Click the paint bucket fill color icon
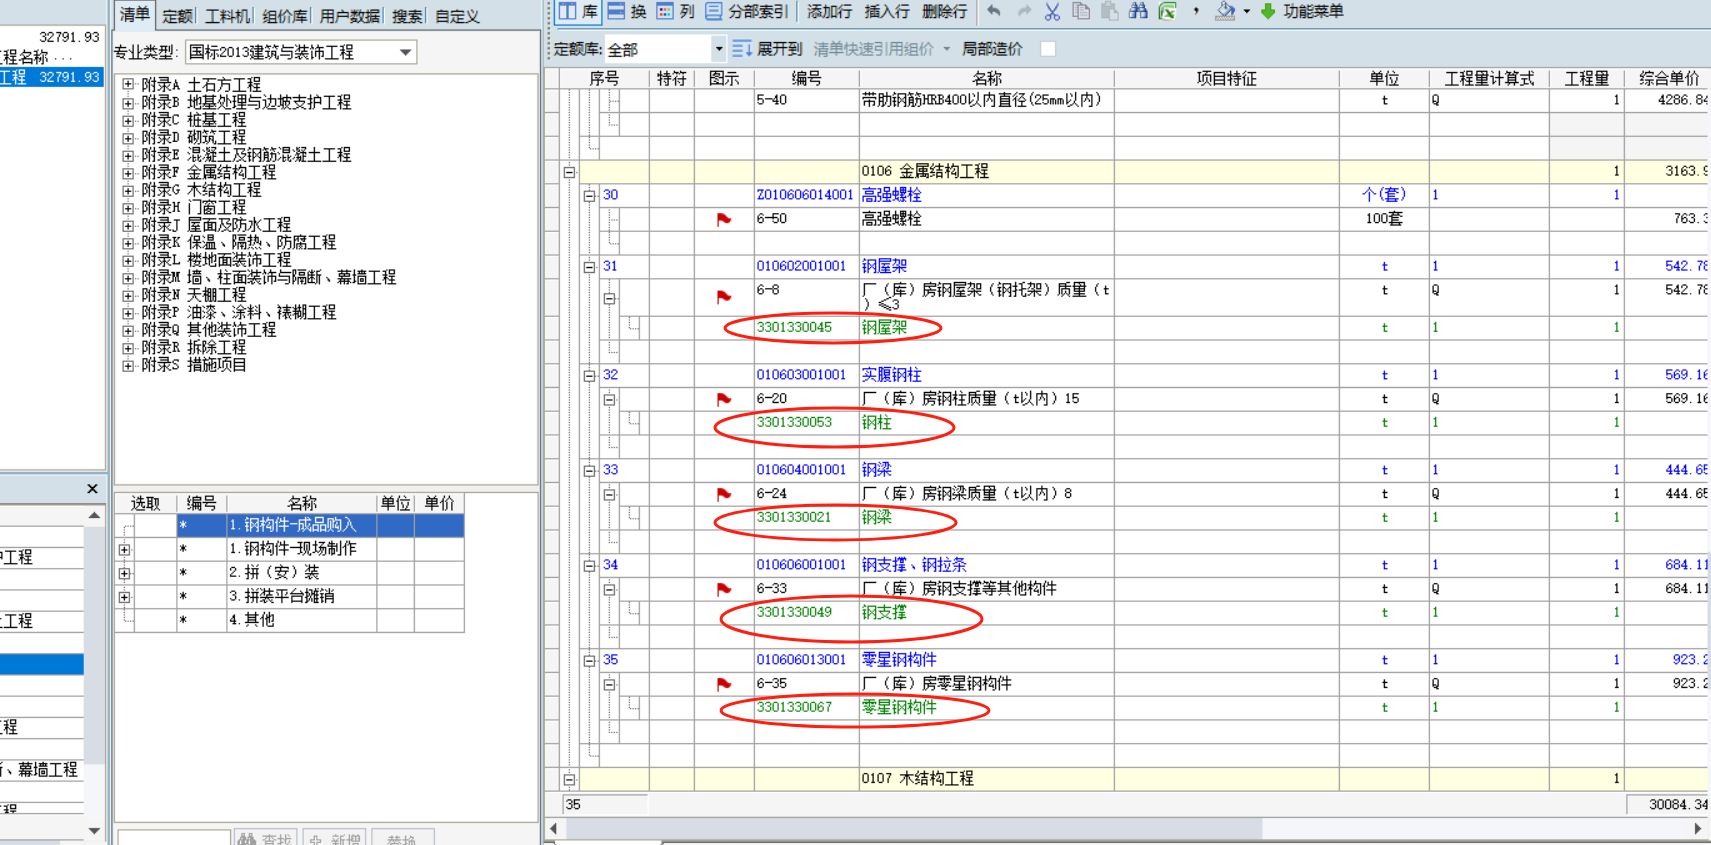The width and height of the screenshot is (1711, 845). [x=1225, y=11]
